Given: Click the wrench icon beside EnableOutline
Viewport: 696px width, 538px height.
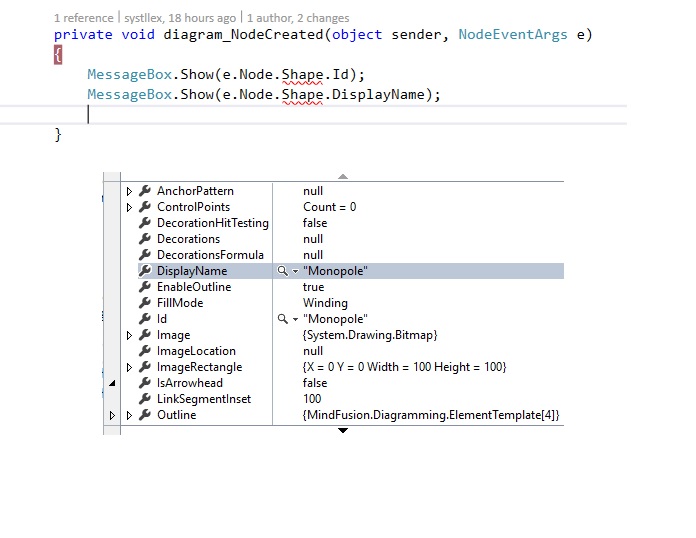Looking at the screenshot, I should (x=145, y=287).
